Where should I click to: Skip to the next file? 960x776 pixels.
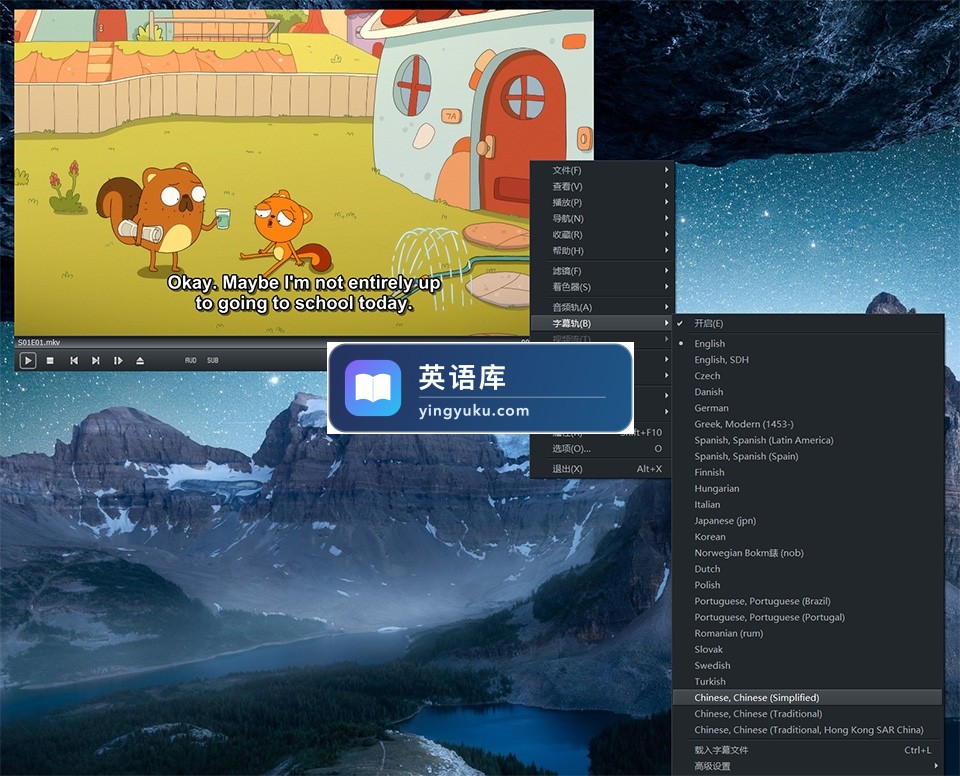pos(96,361)
